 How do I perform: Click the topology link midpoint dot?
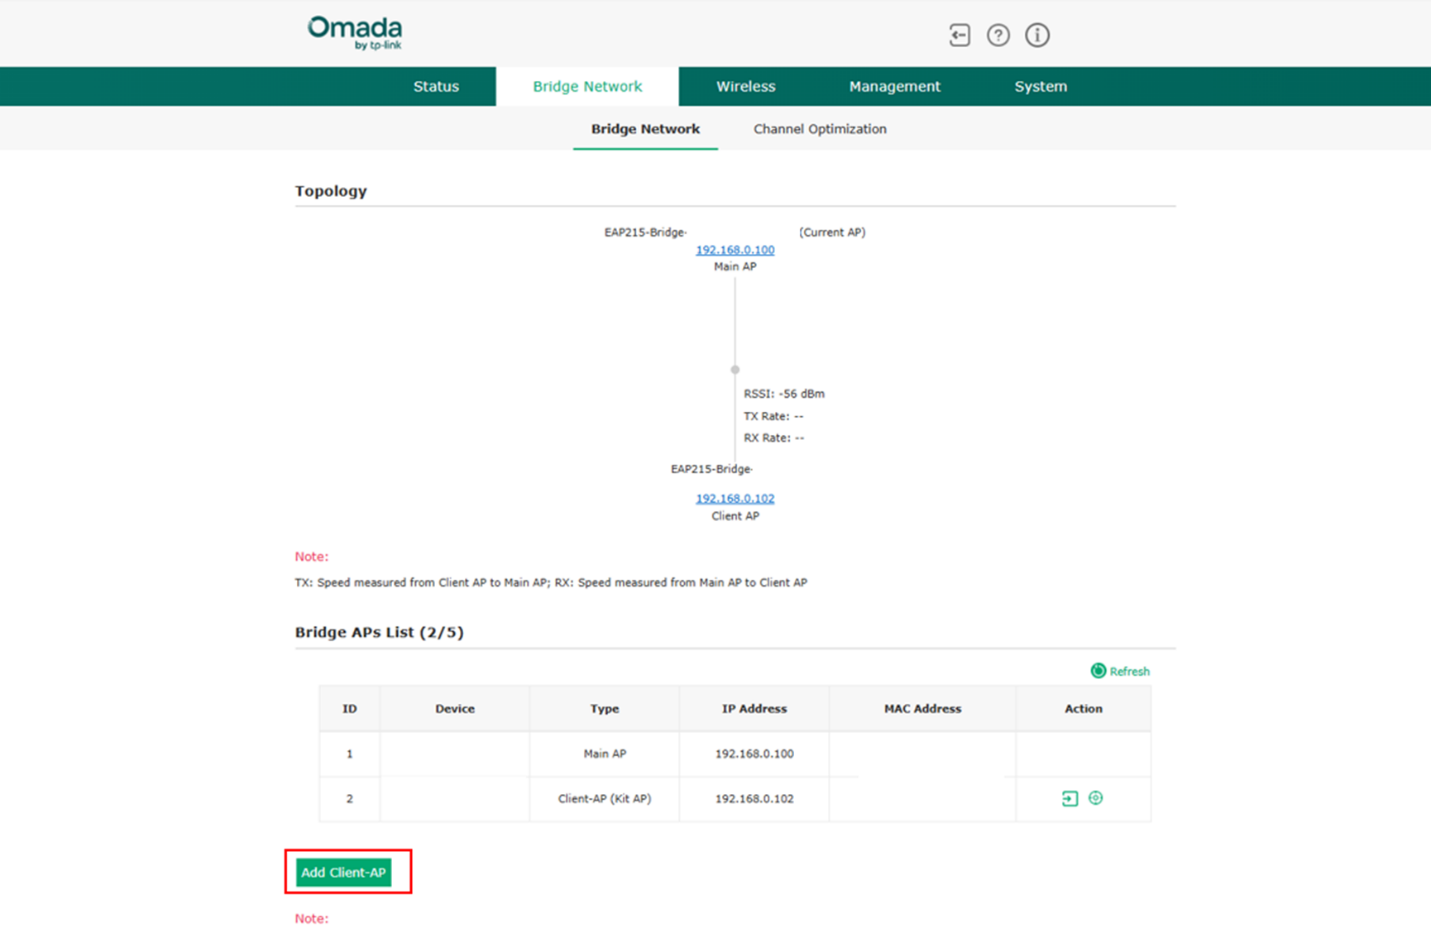pos(735,370)
